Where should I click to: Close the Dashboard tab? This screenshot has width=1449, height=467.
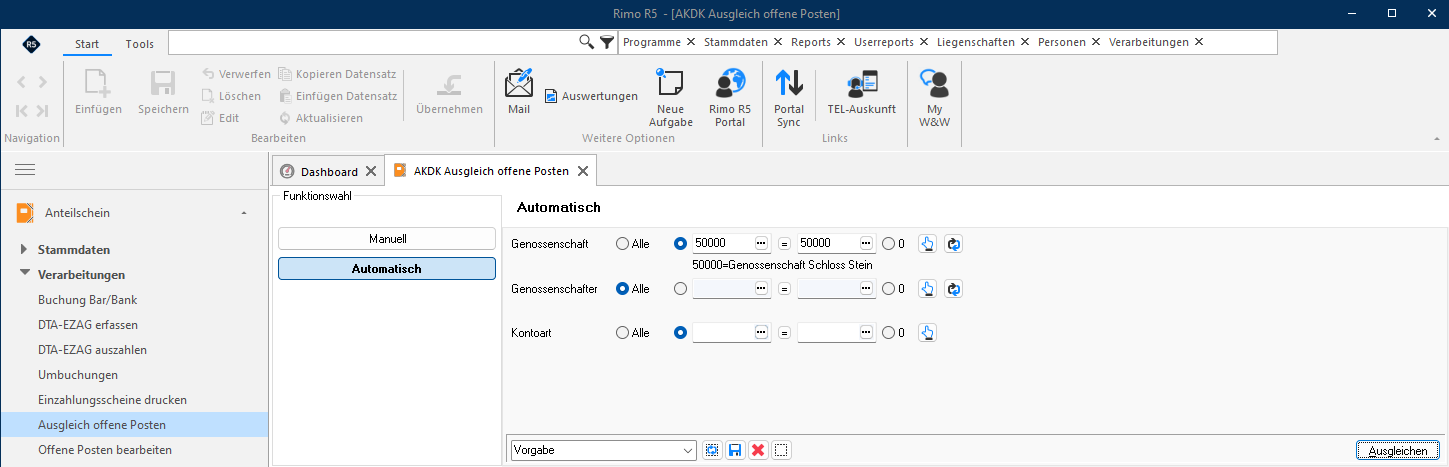(x=370, y=171)
